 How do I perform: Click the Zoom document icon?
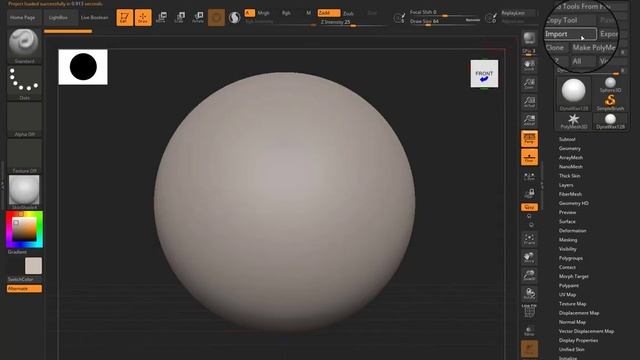click(x=529, y=84)
